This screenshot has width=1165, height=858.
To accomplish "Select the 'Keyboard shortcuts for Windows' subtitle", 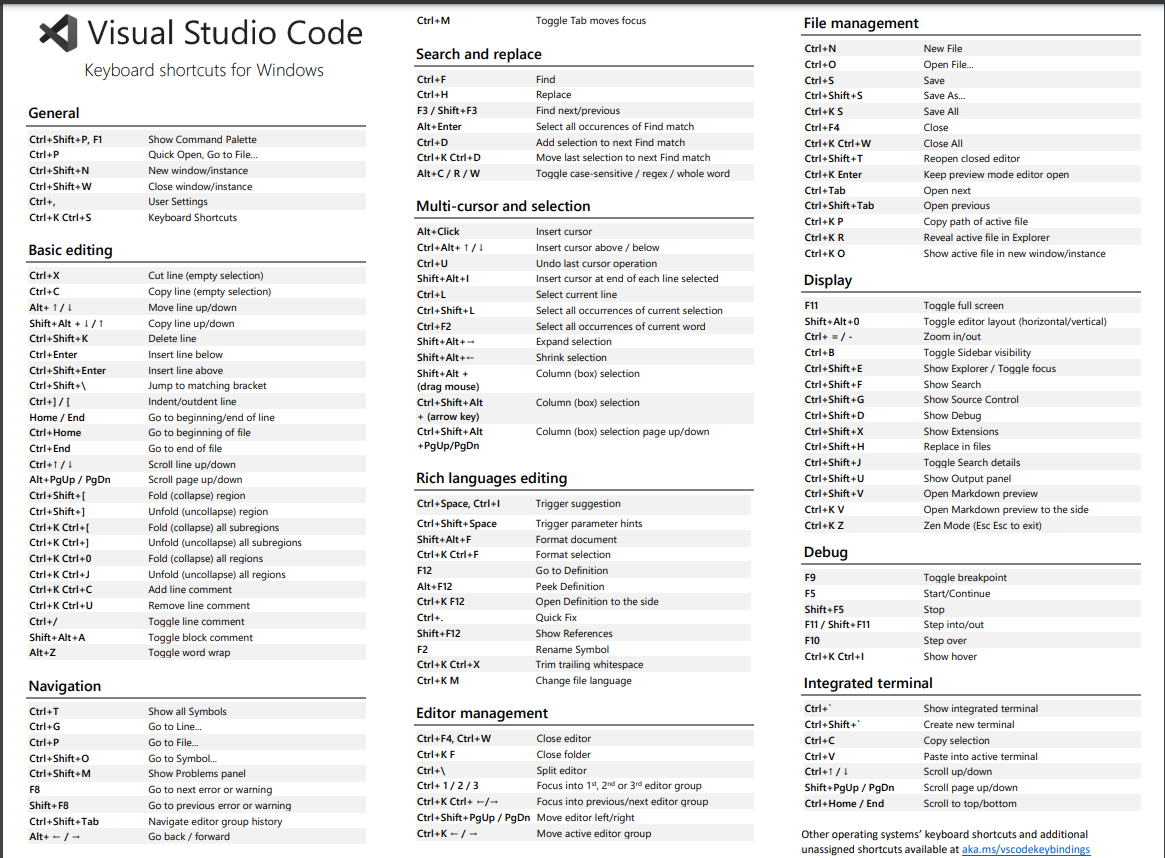I will tap(204, 71).
